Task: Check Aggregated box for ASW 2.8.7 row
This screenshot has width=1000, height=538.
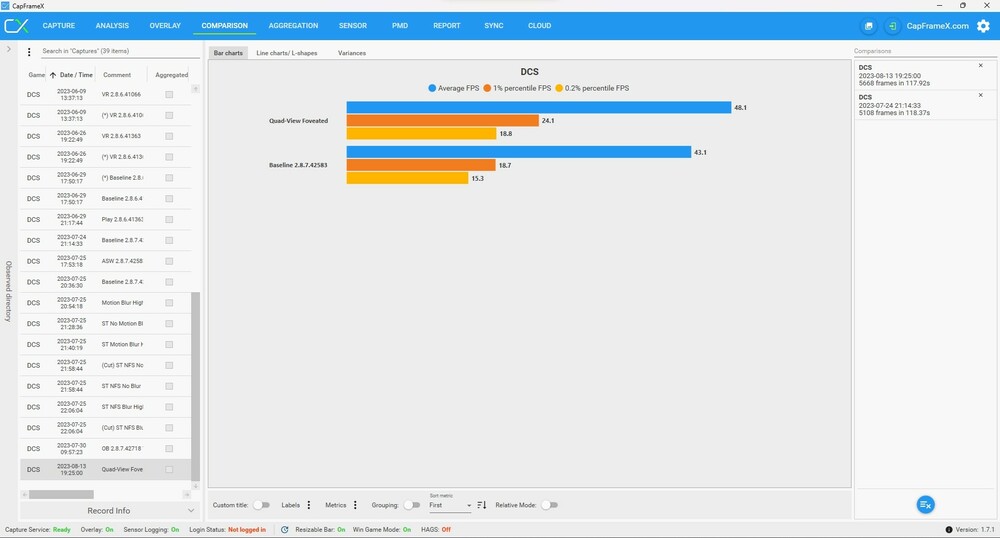Action: [x=169, y=261]
